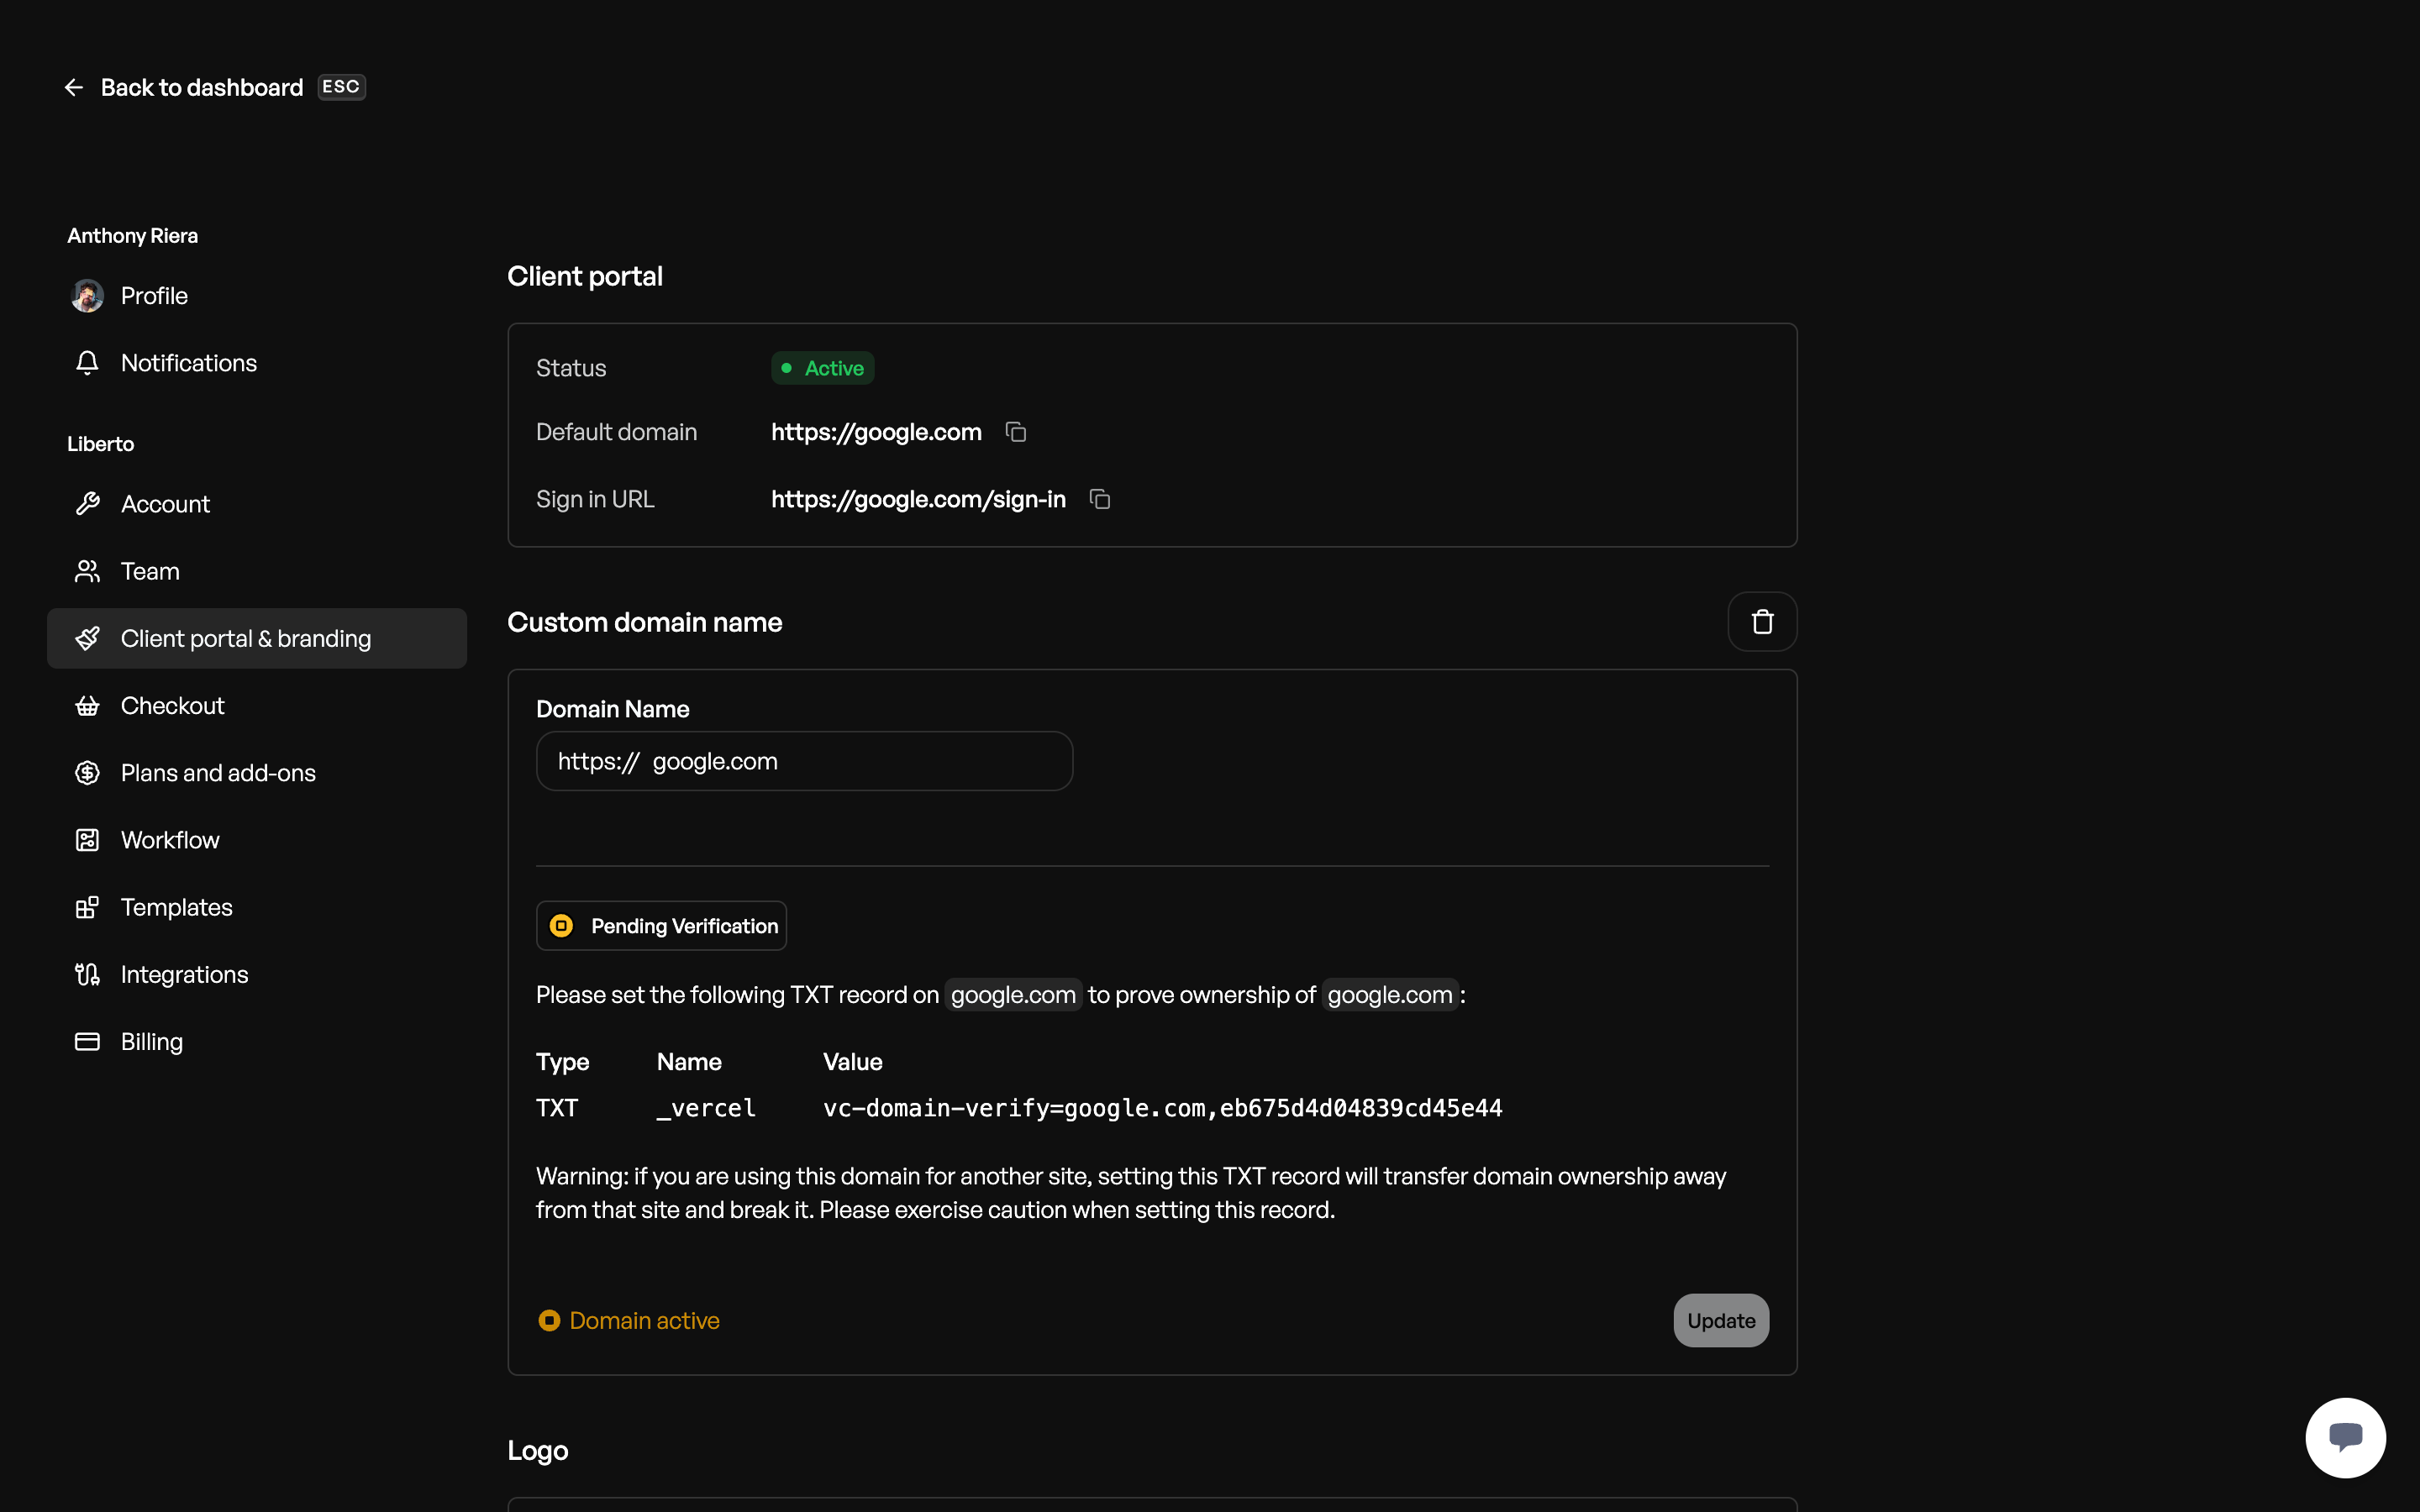Click the Workflow icon
2420x1512 pixels.
[x=87, y=840]
